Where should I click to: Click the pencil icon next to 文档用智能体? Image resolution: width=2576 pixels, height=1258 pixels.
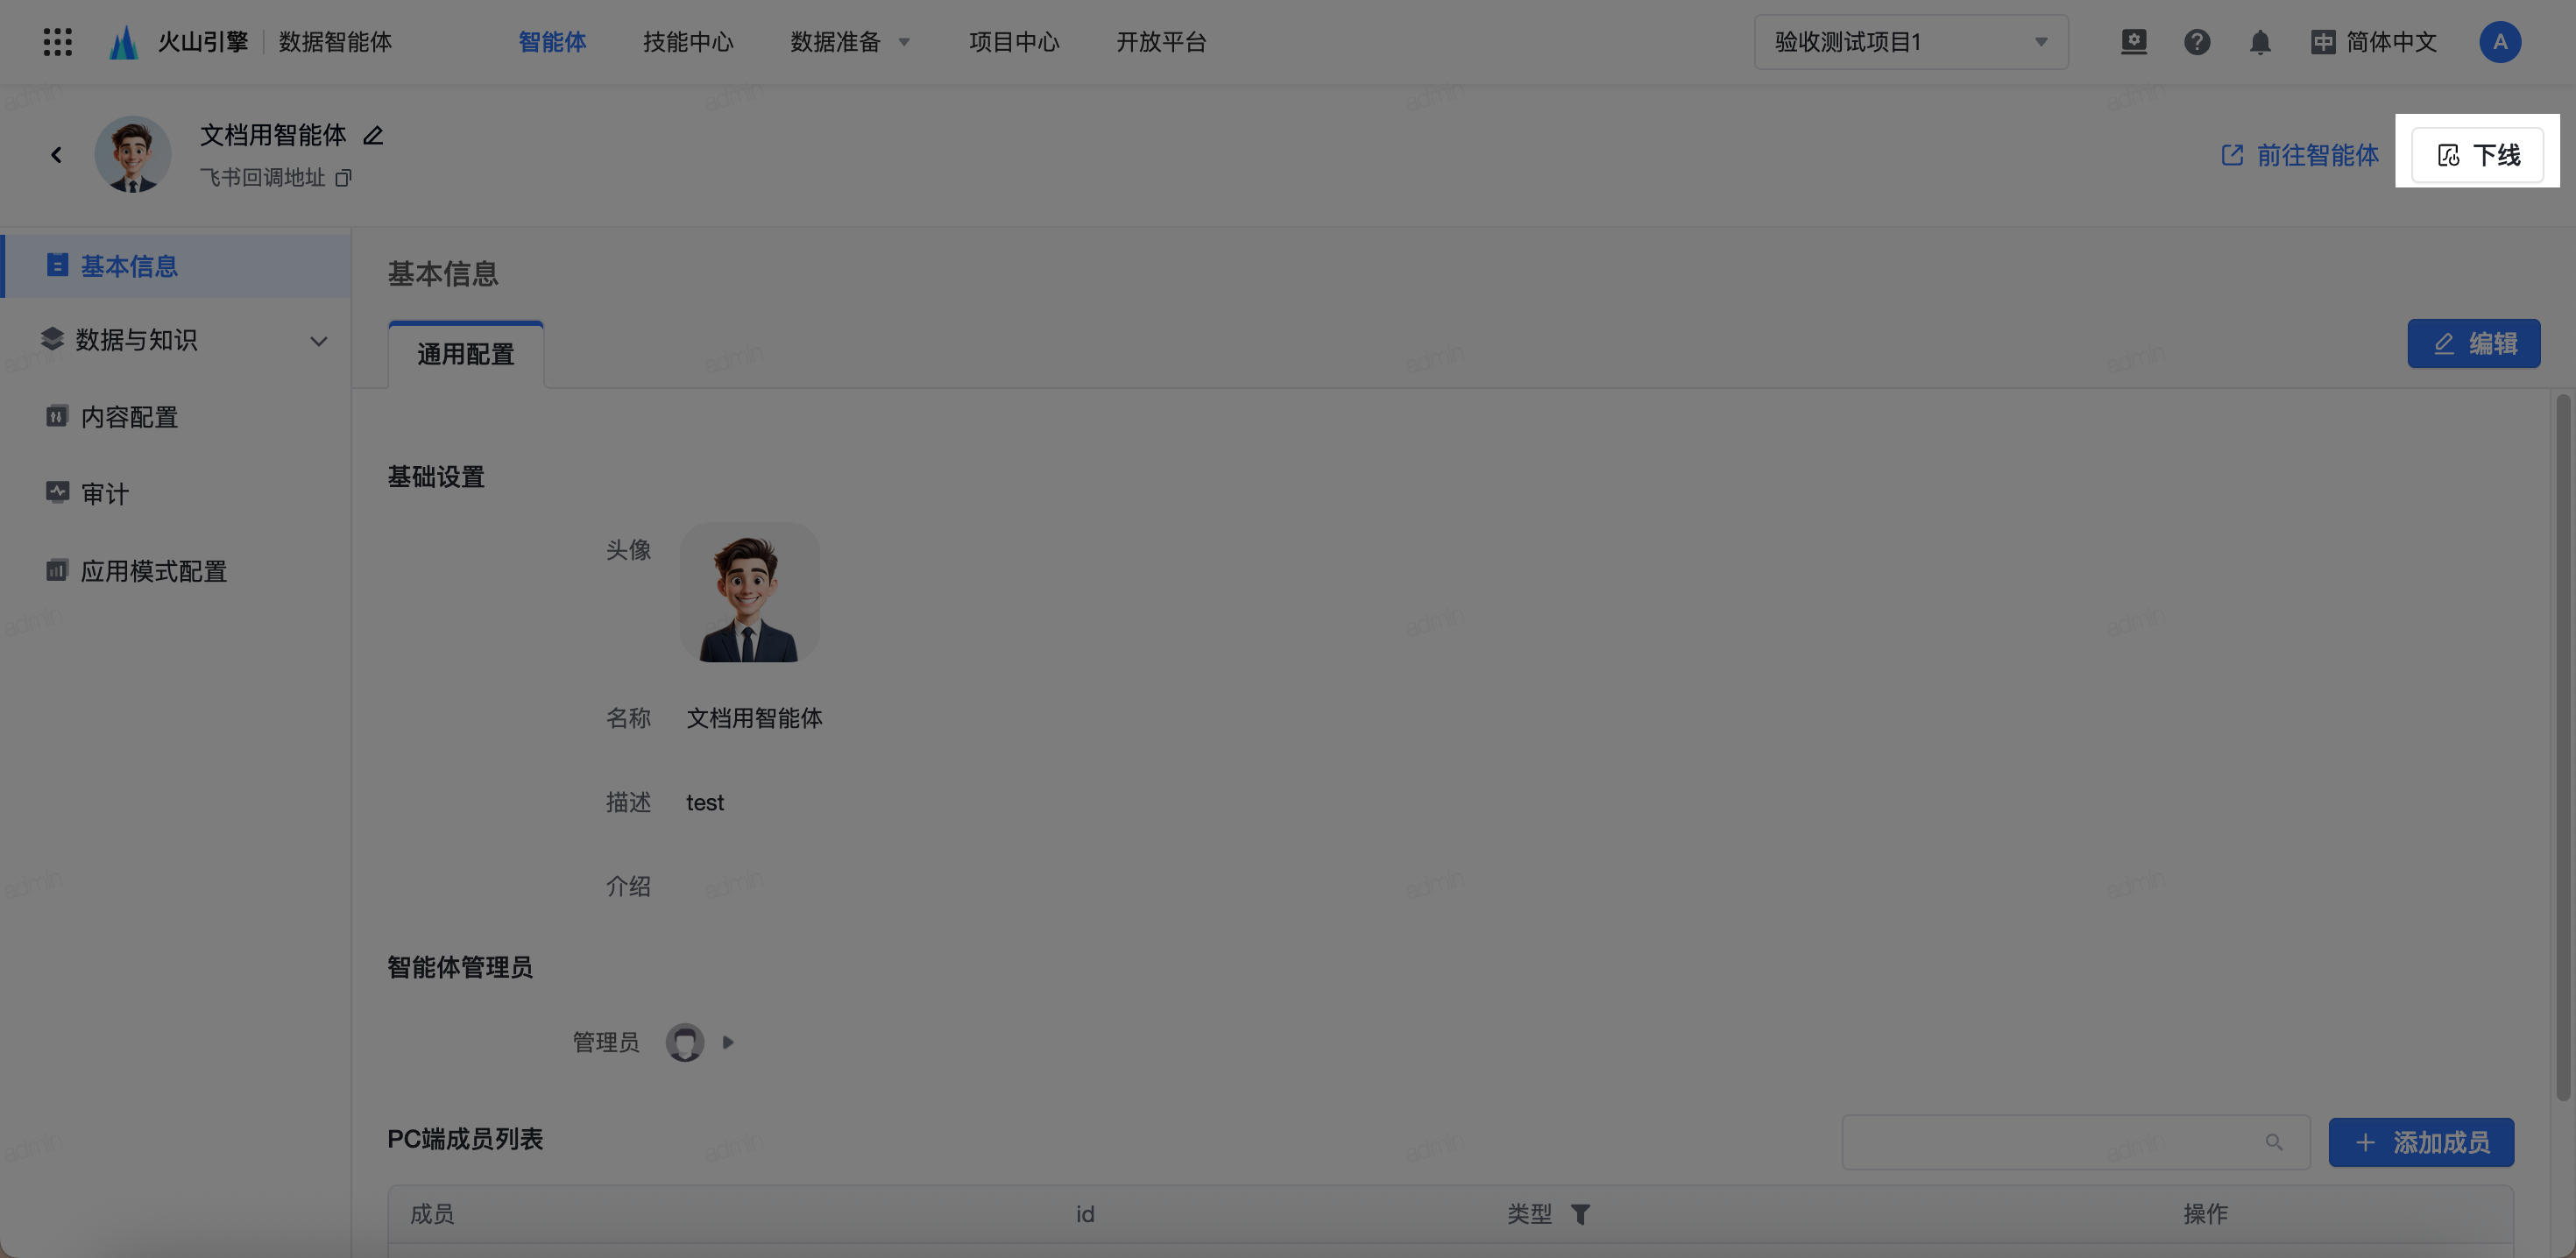click(373, 135)
